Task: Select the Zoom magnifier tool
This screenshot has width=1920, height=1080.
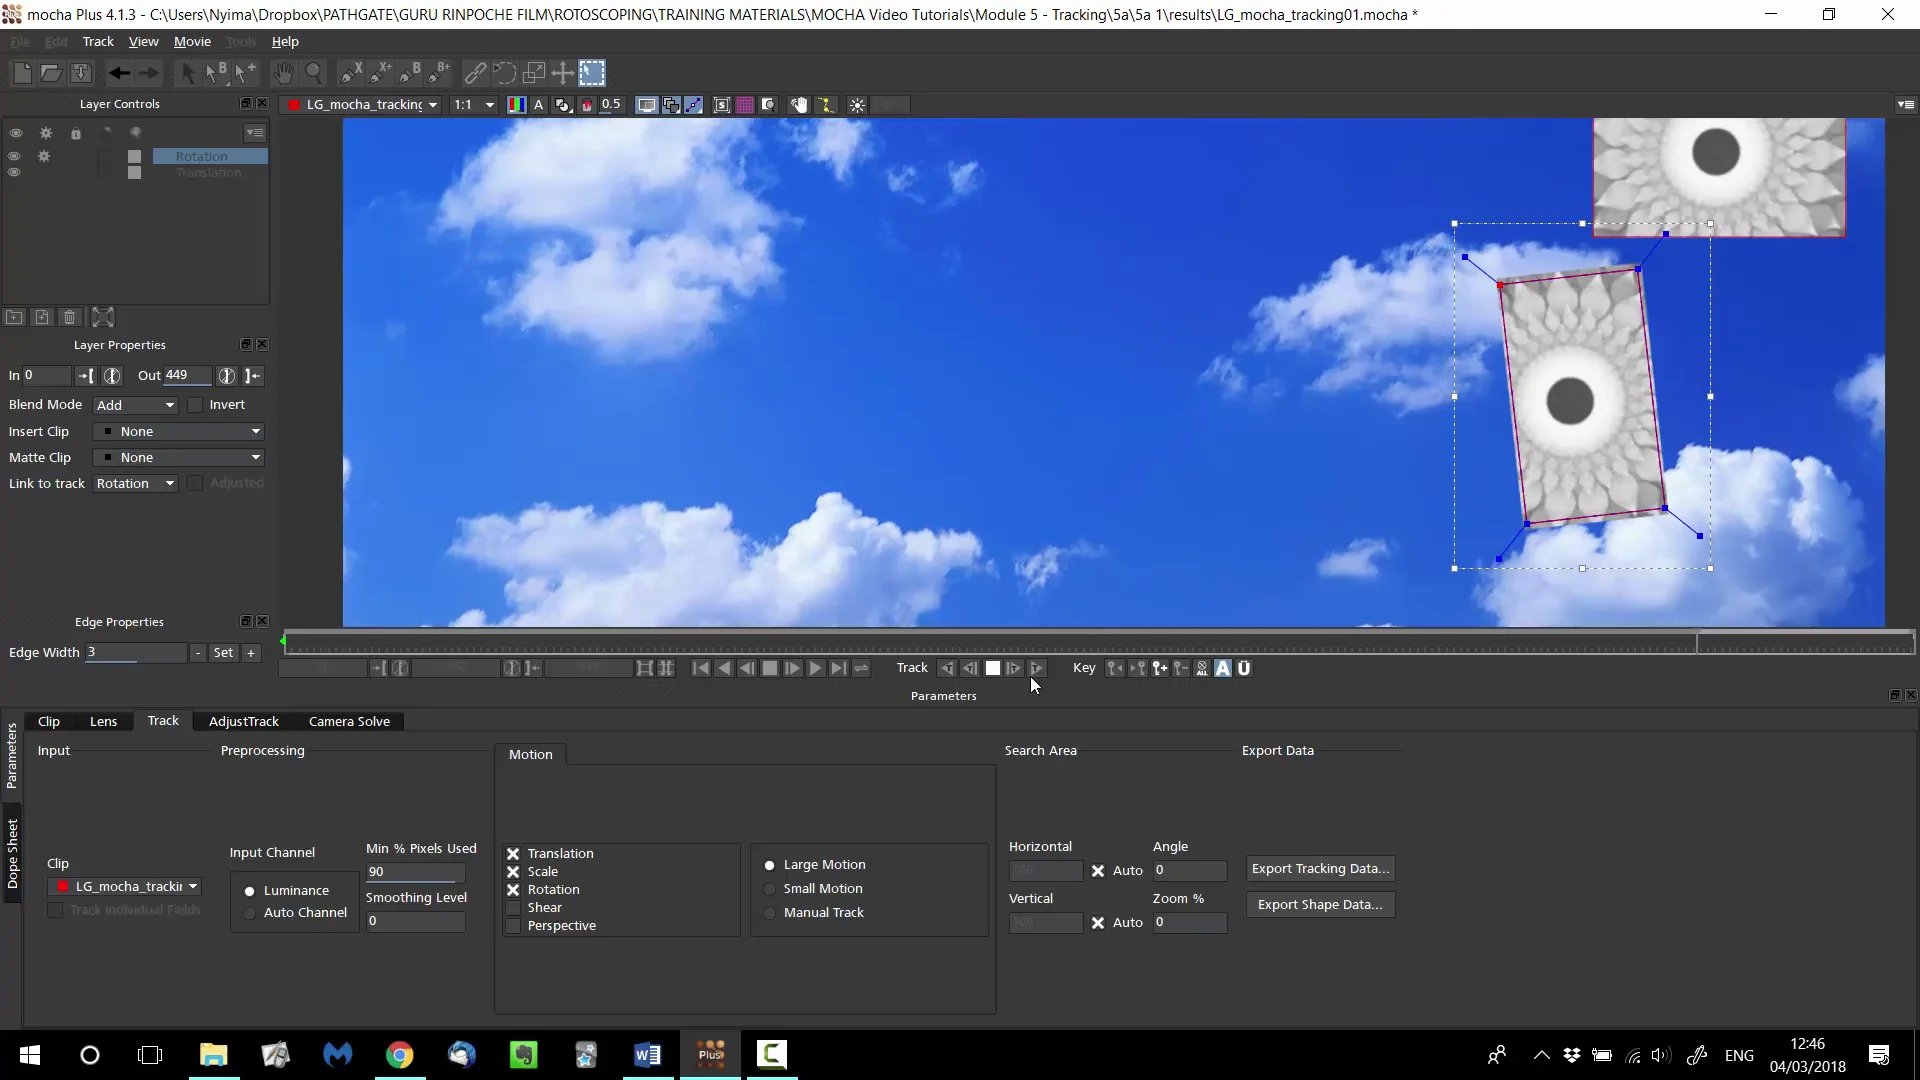Action: point(314,73)
